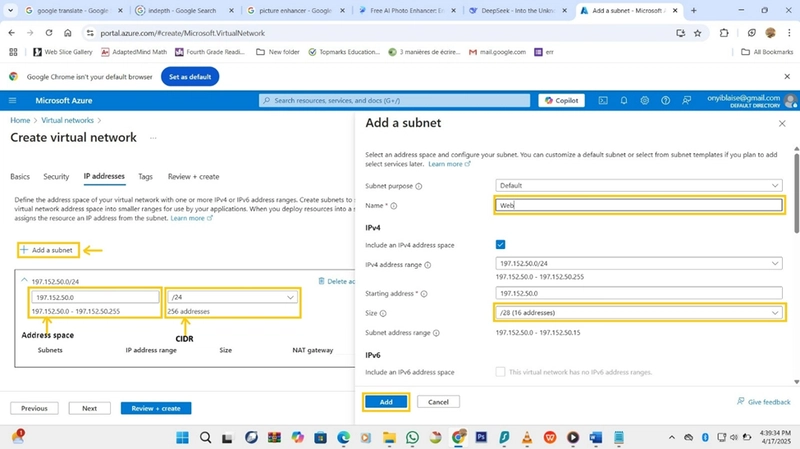Go to Home breadcrumb link
This screenshot has height=449, width=800.
tap(20, 120)
